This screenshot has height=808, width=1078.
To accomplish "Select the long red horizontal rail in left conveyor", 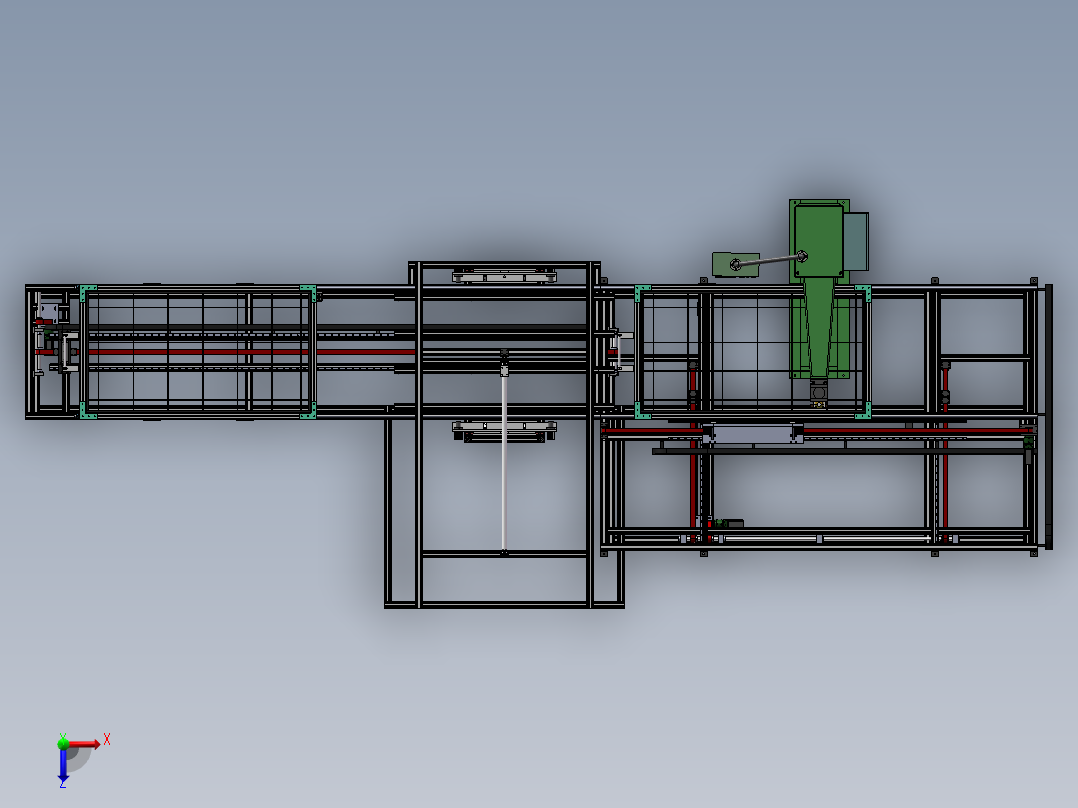I will (x=225, y=351).
